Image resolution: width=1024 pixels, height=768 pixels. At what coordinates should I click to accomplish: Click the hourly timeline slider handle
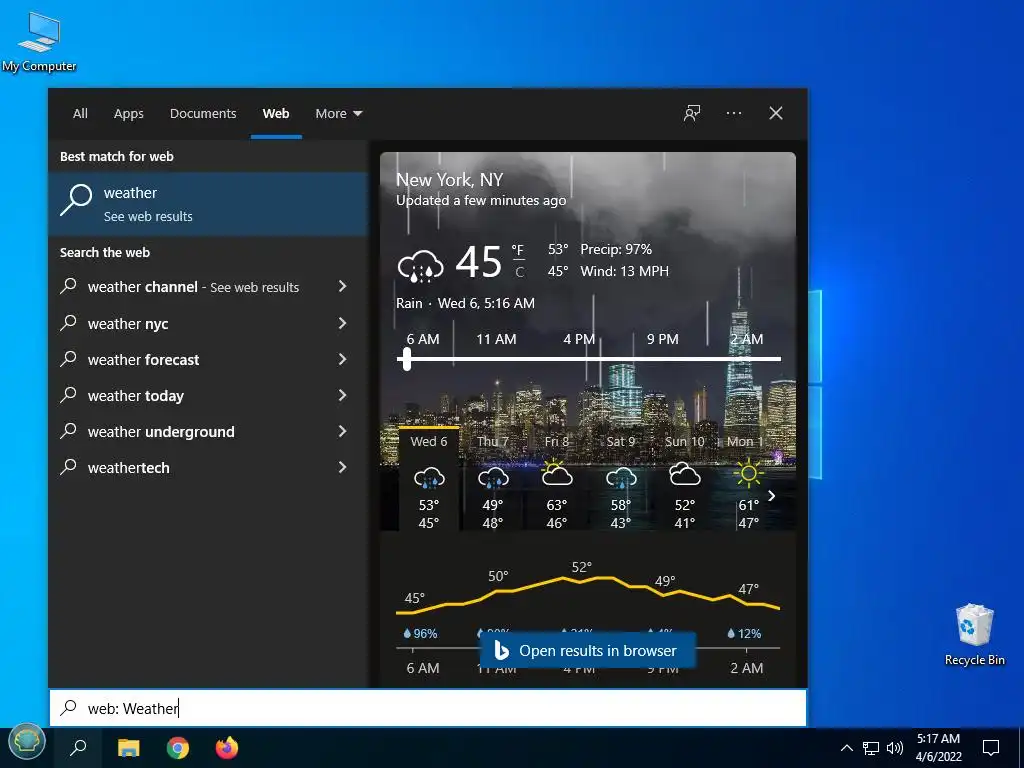[x=407, y=359]
